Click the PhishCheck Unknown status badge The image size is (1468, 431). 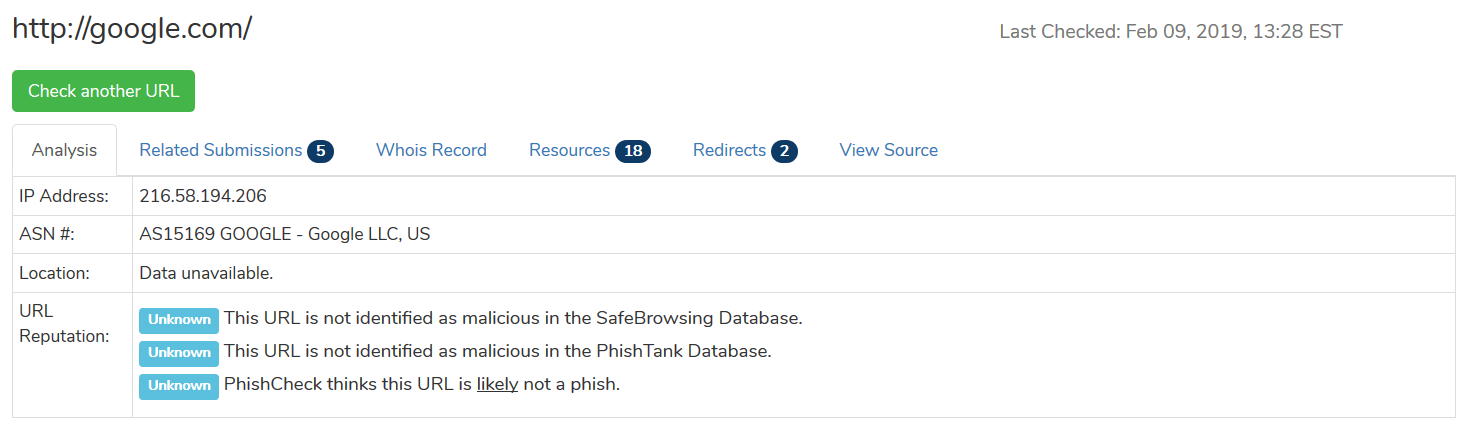pyautogui.click(x=179, y=385)
